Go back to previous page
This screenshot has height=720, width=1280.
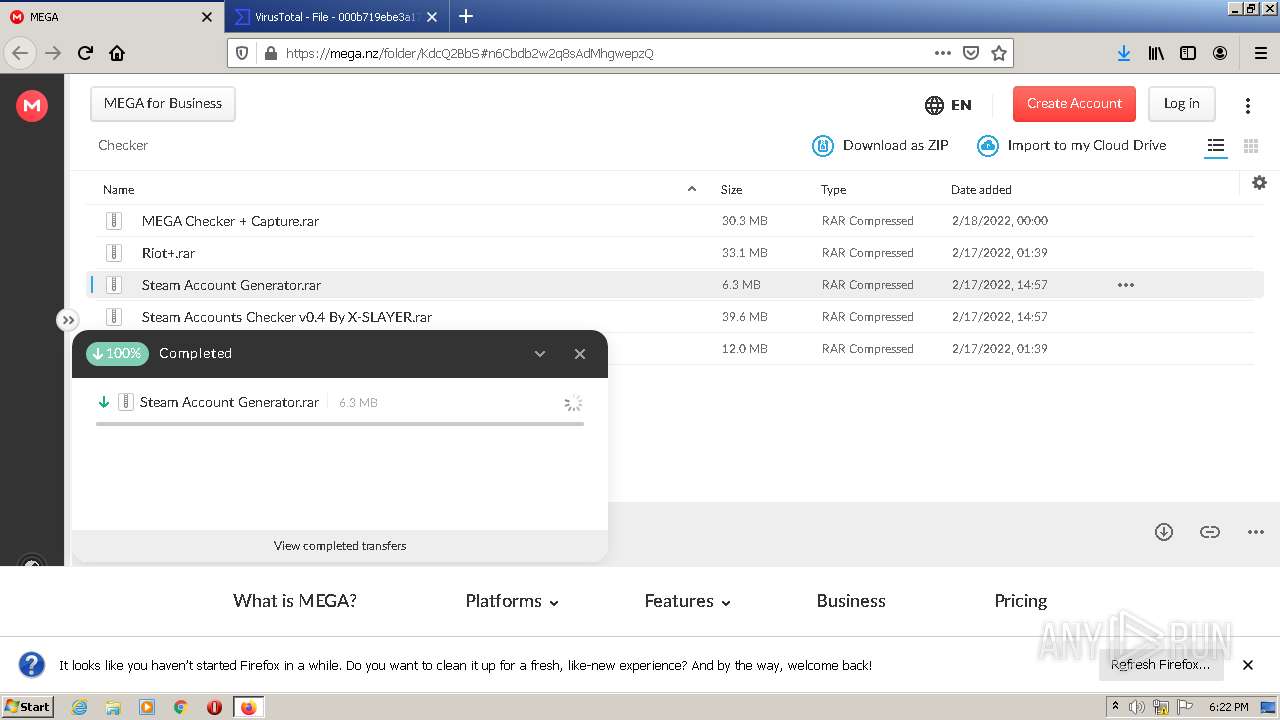20,53
